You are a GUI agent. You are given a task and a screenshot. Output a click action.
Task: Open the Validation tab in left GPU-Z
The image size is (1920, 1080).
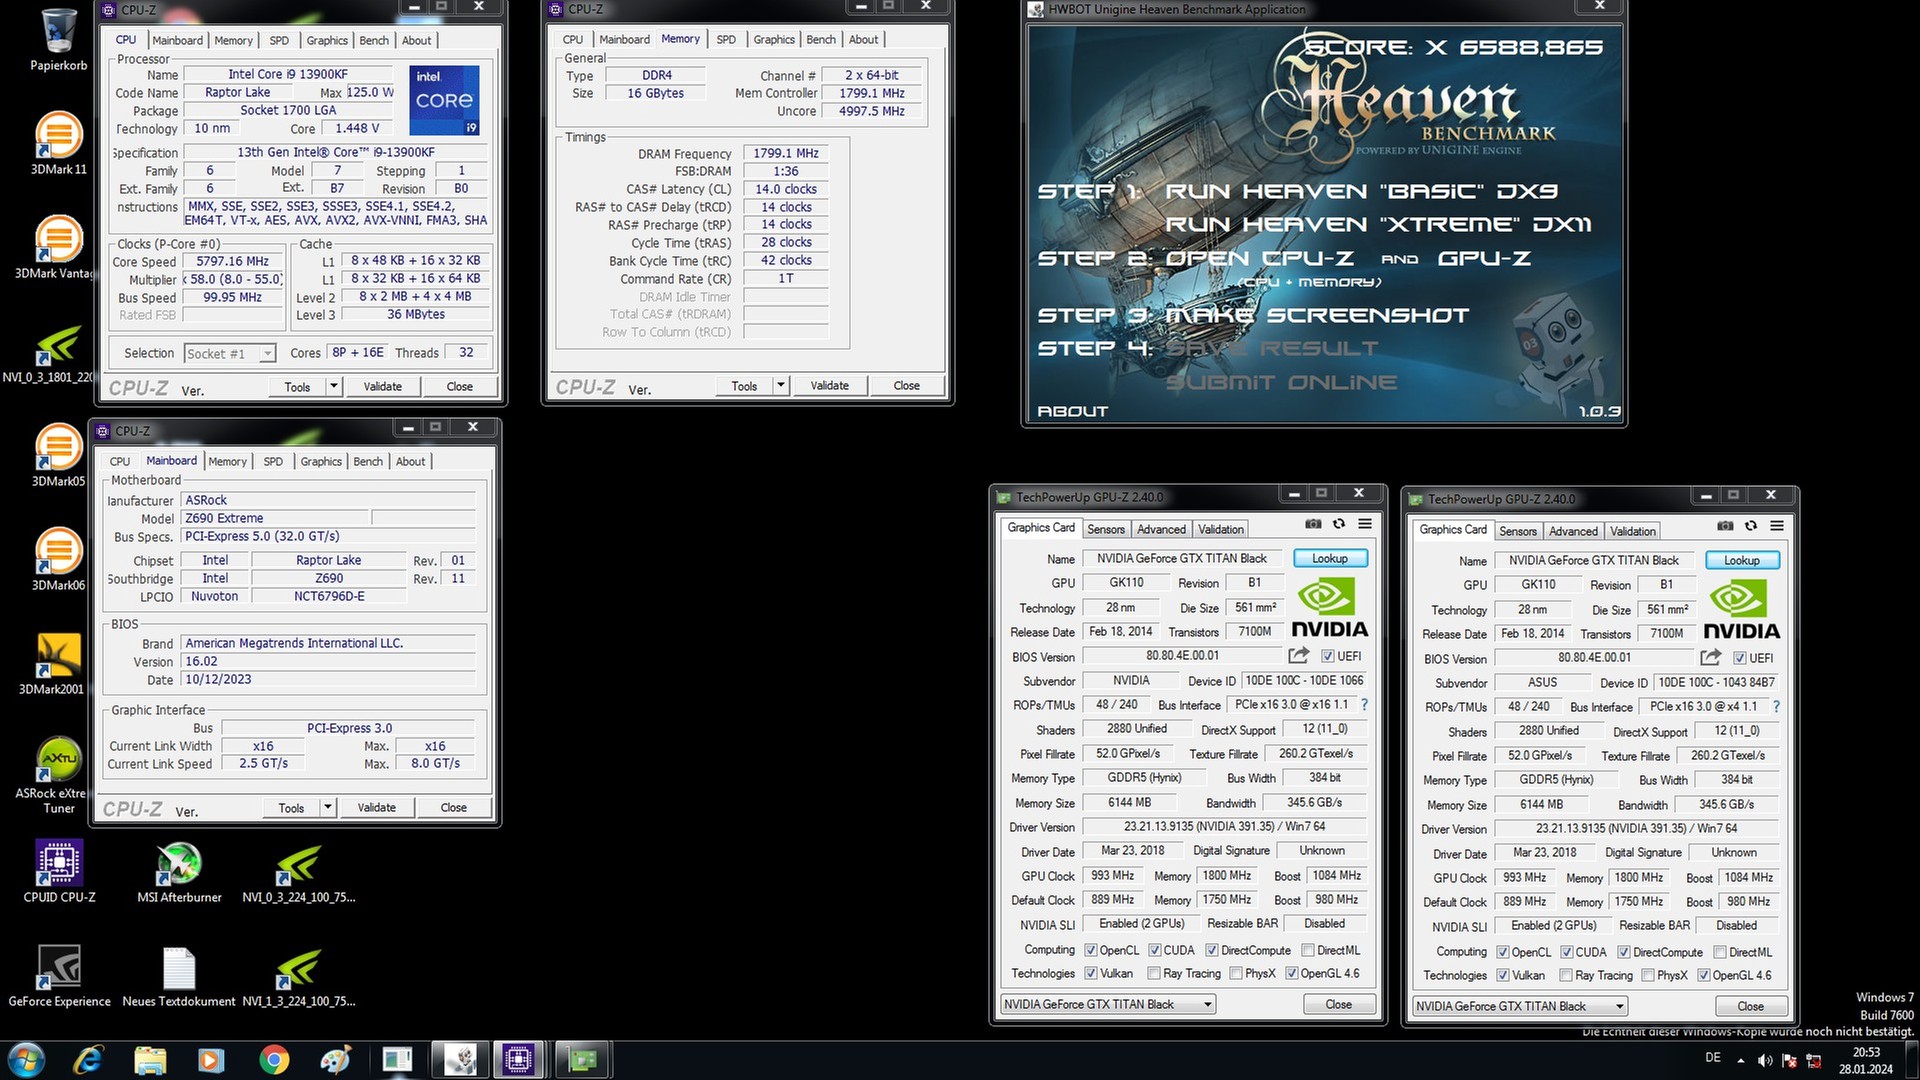[1221, 530]
